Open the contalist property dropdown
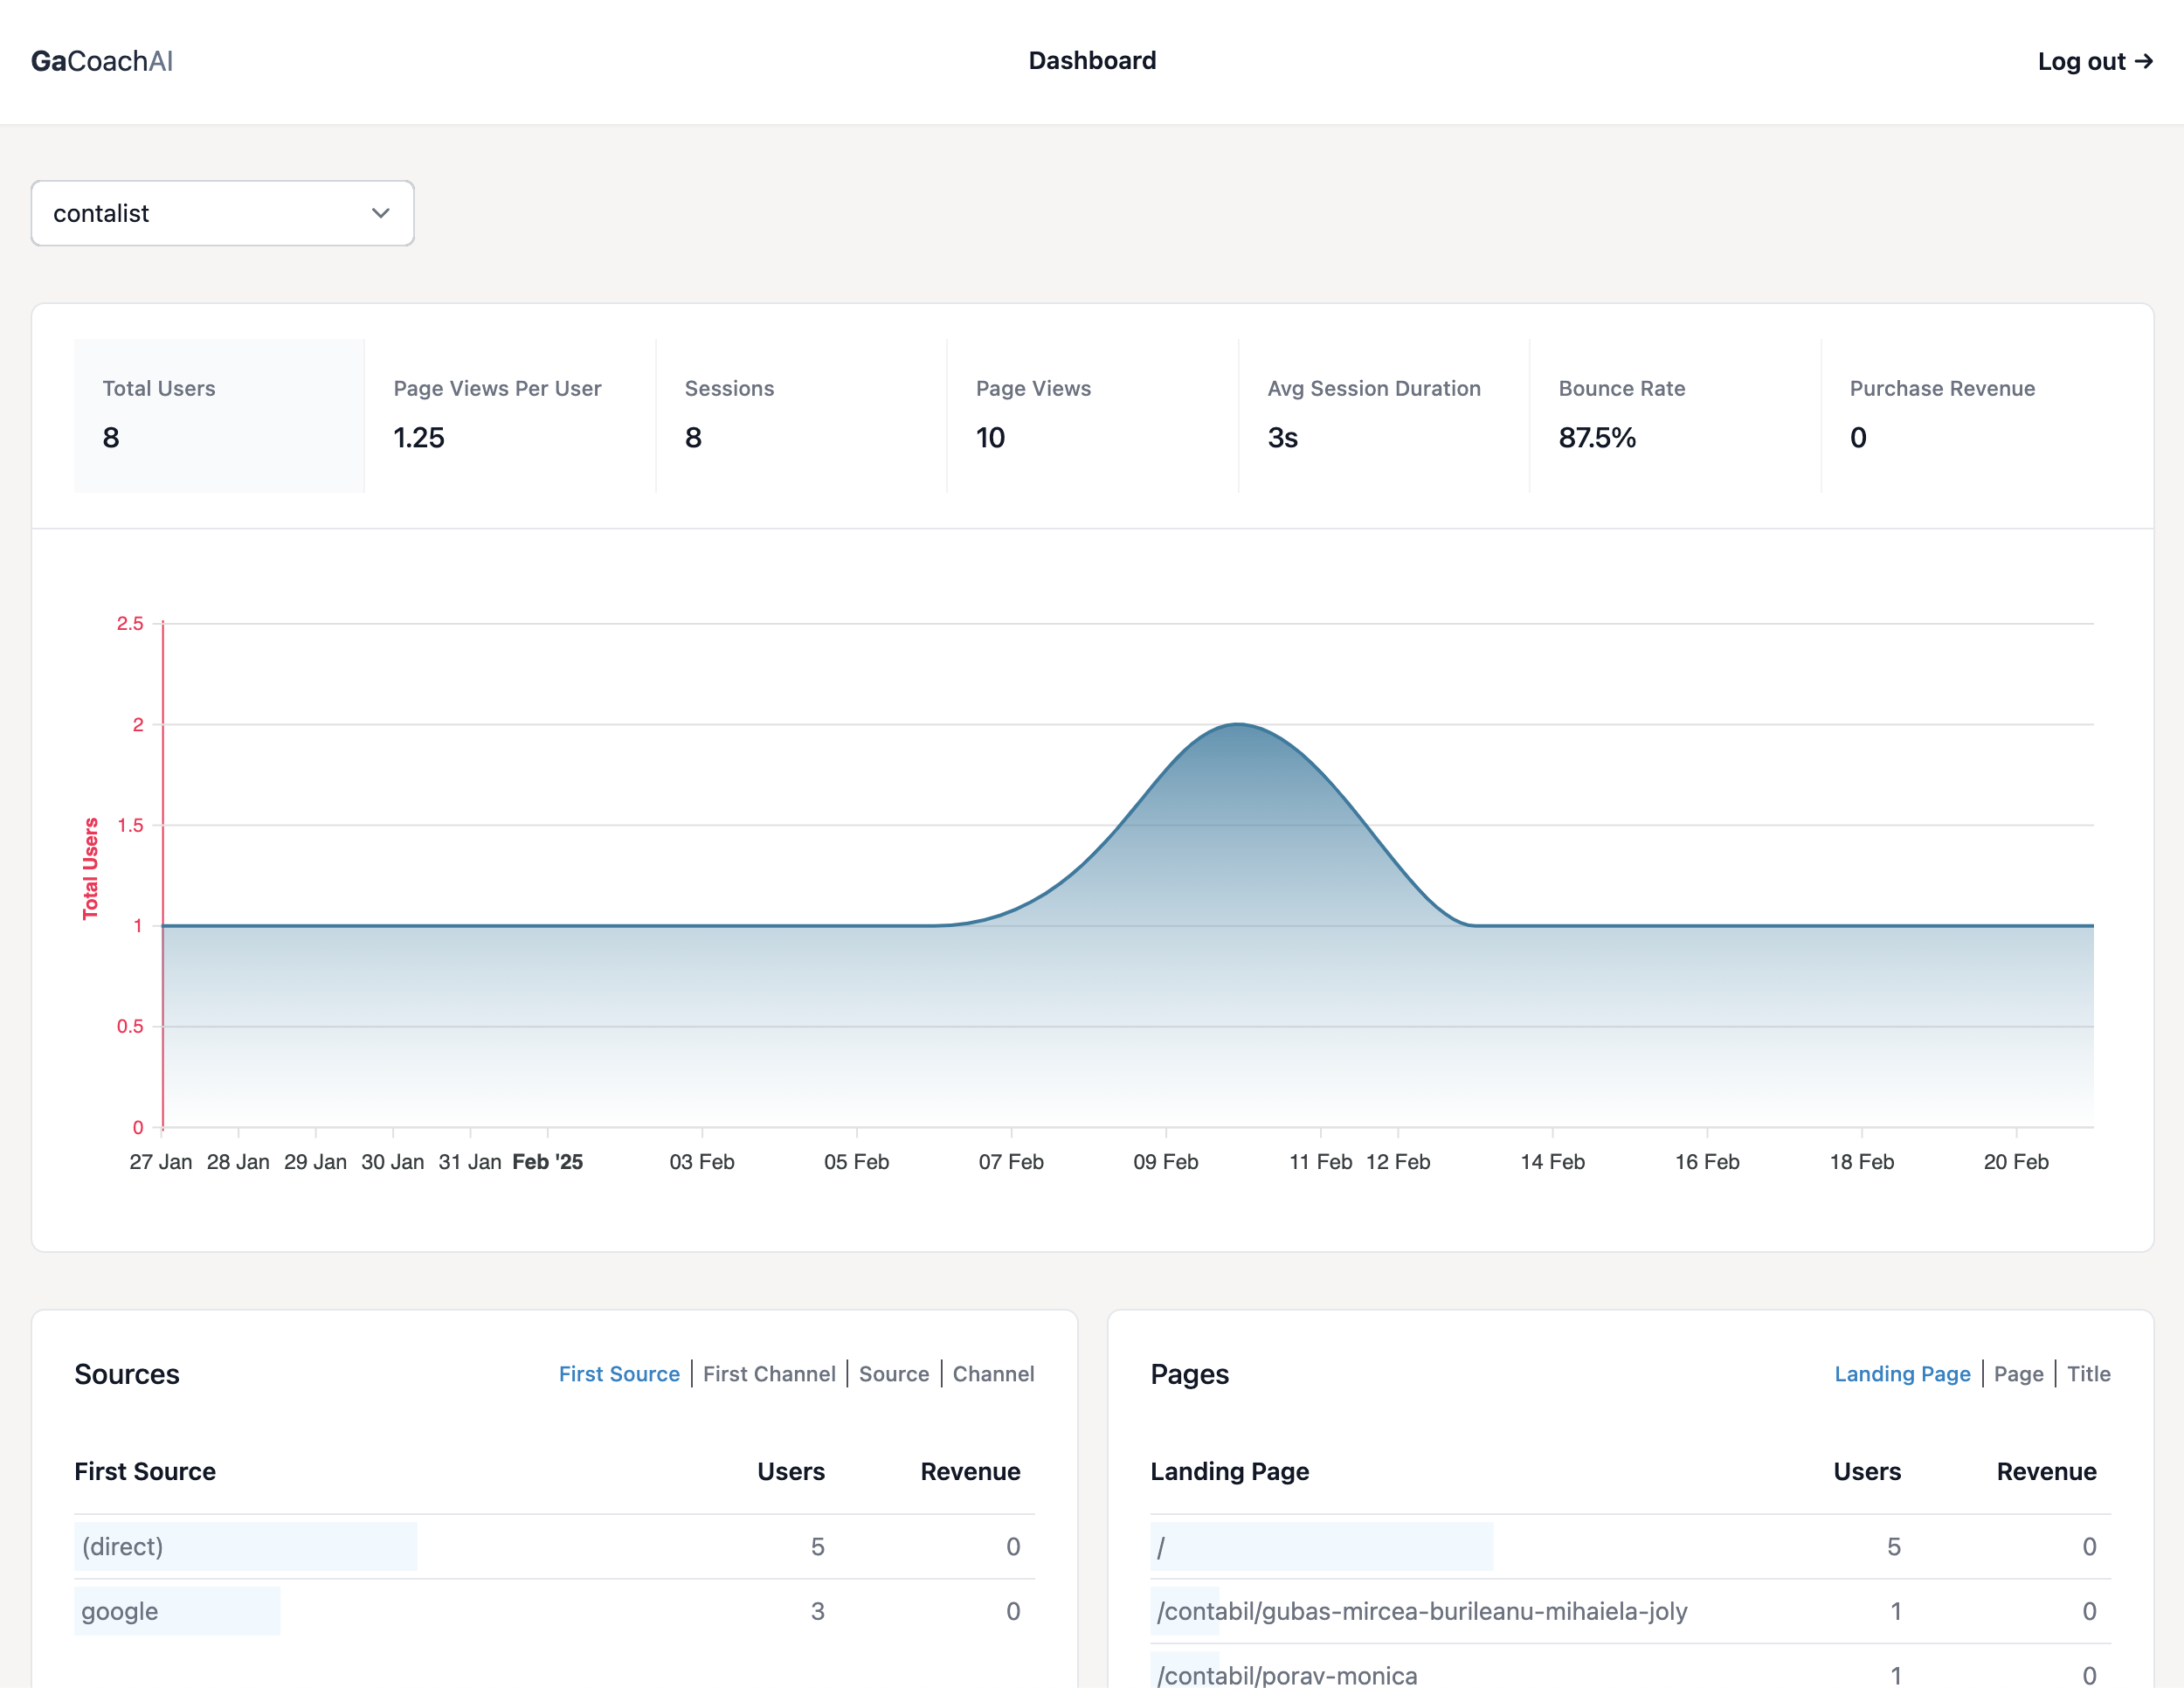This screenshot has height=1688, width=2184. tap(220, 213)
